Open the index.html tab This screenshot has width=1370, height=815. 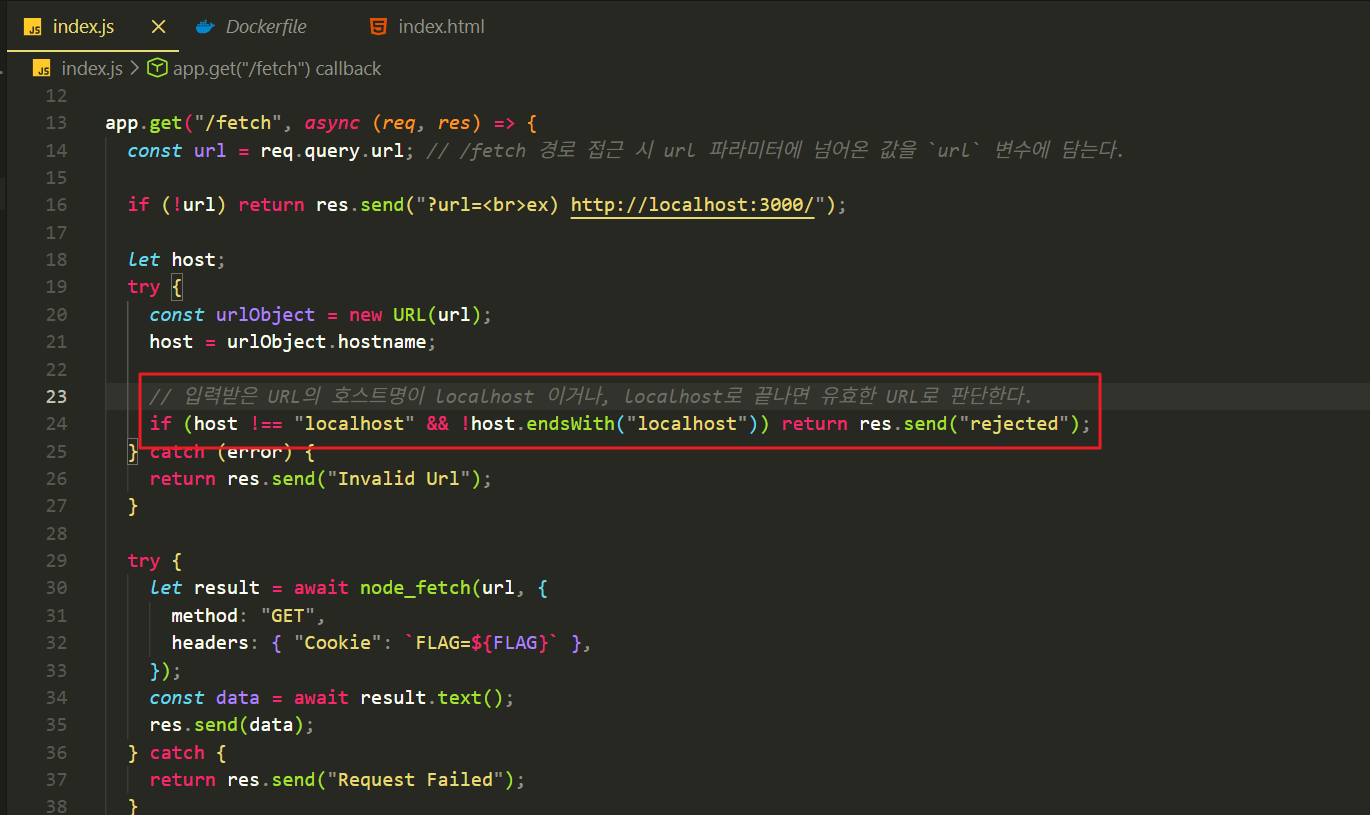pyautogui.click(x=441, y=27)
